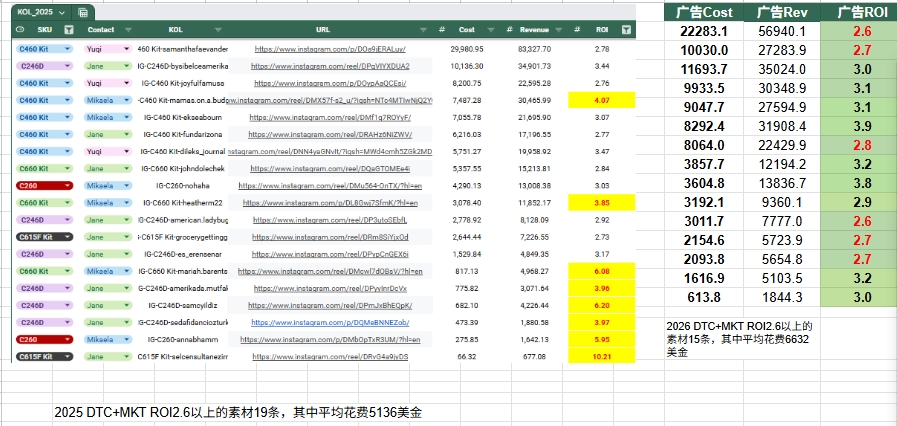Select the yellow ROI cell 6.08
This screenshot has height=426, width=897.
pos(601,271)
